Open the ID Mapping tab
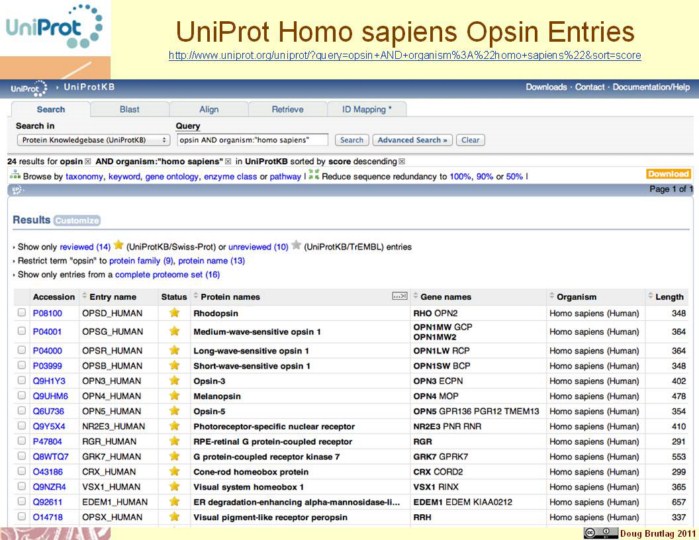The image size is (699, 540). 366,109
